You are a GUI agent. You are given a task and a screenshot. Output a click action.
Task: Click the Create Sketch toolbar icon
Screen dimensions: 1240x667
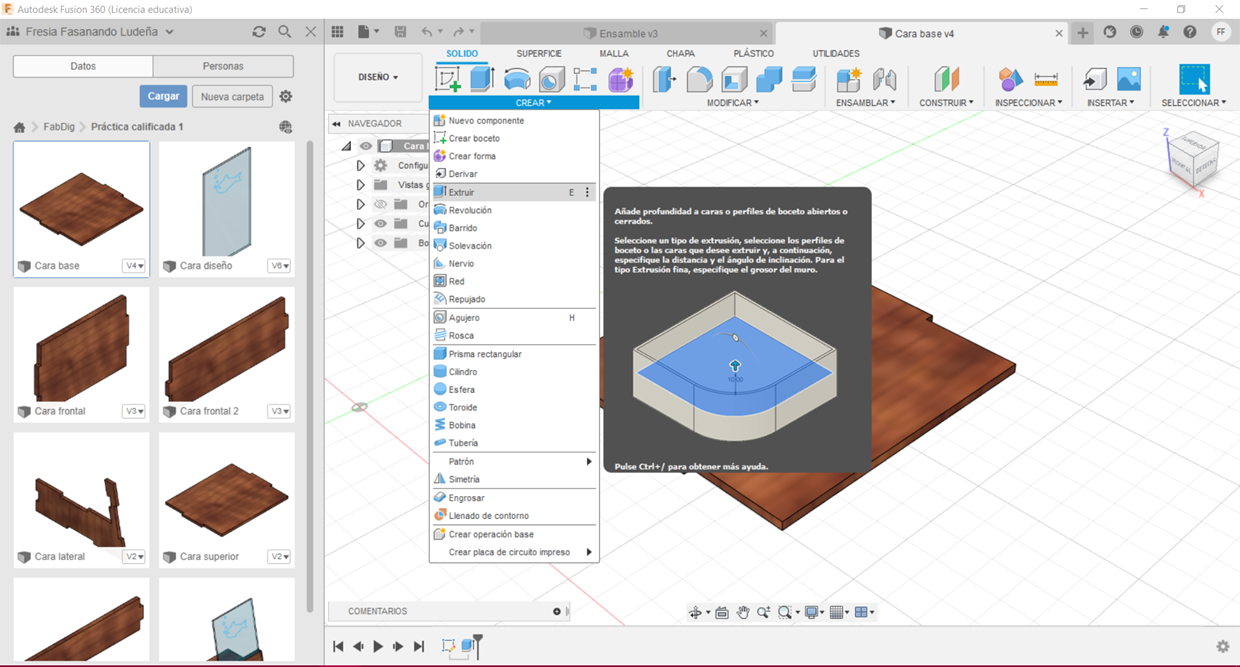coord(448,79)
